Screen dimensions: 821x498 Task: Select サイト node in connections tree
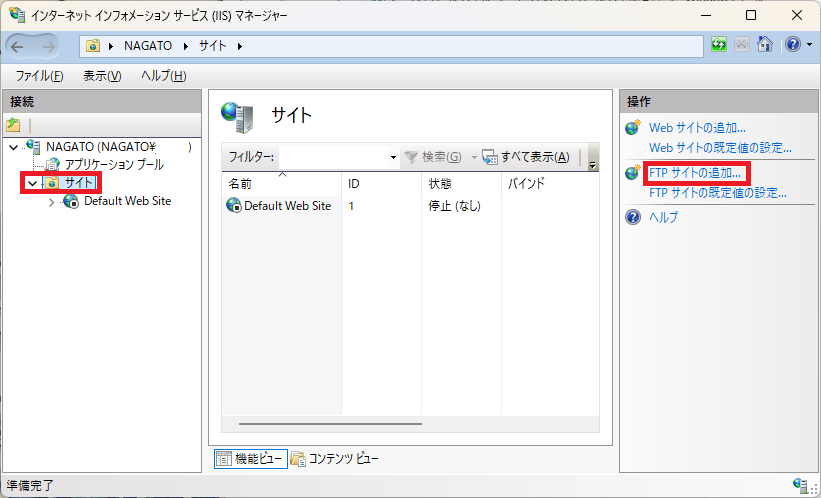79,183
